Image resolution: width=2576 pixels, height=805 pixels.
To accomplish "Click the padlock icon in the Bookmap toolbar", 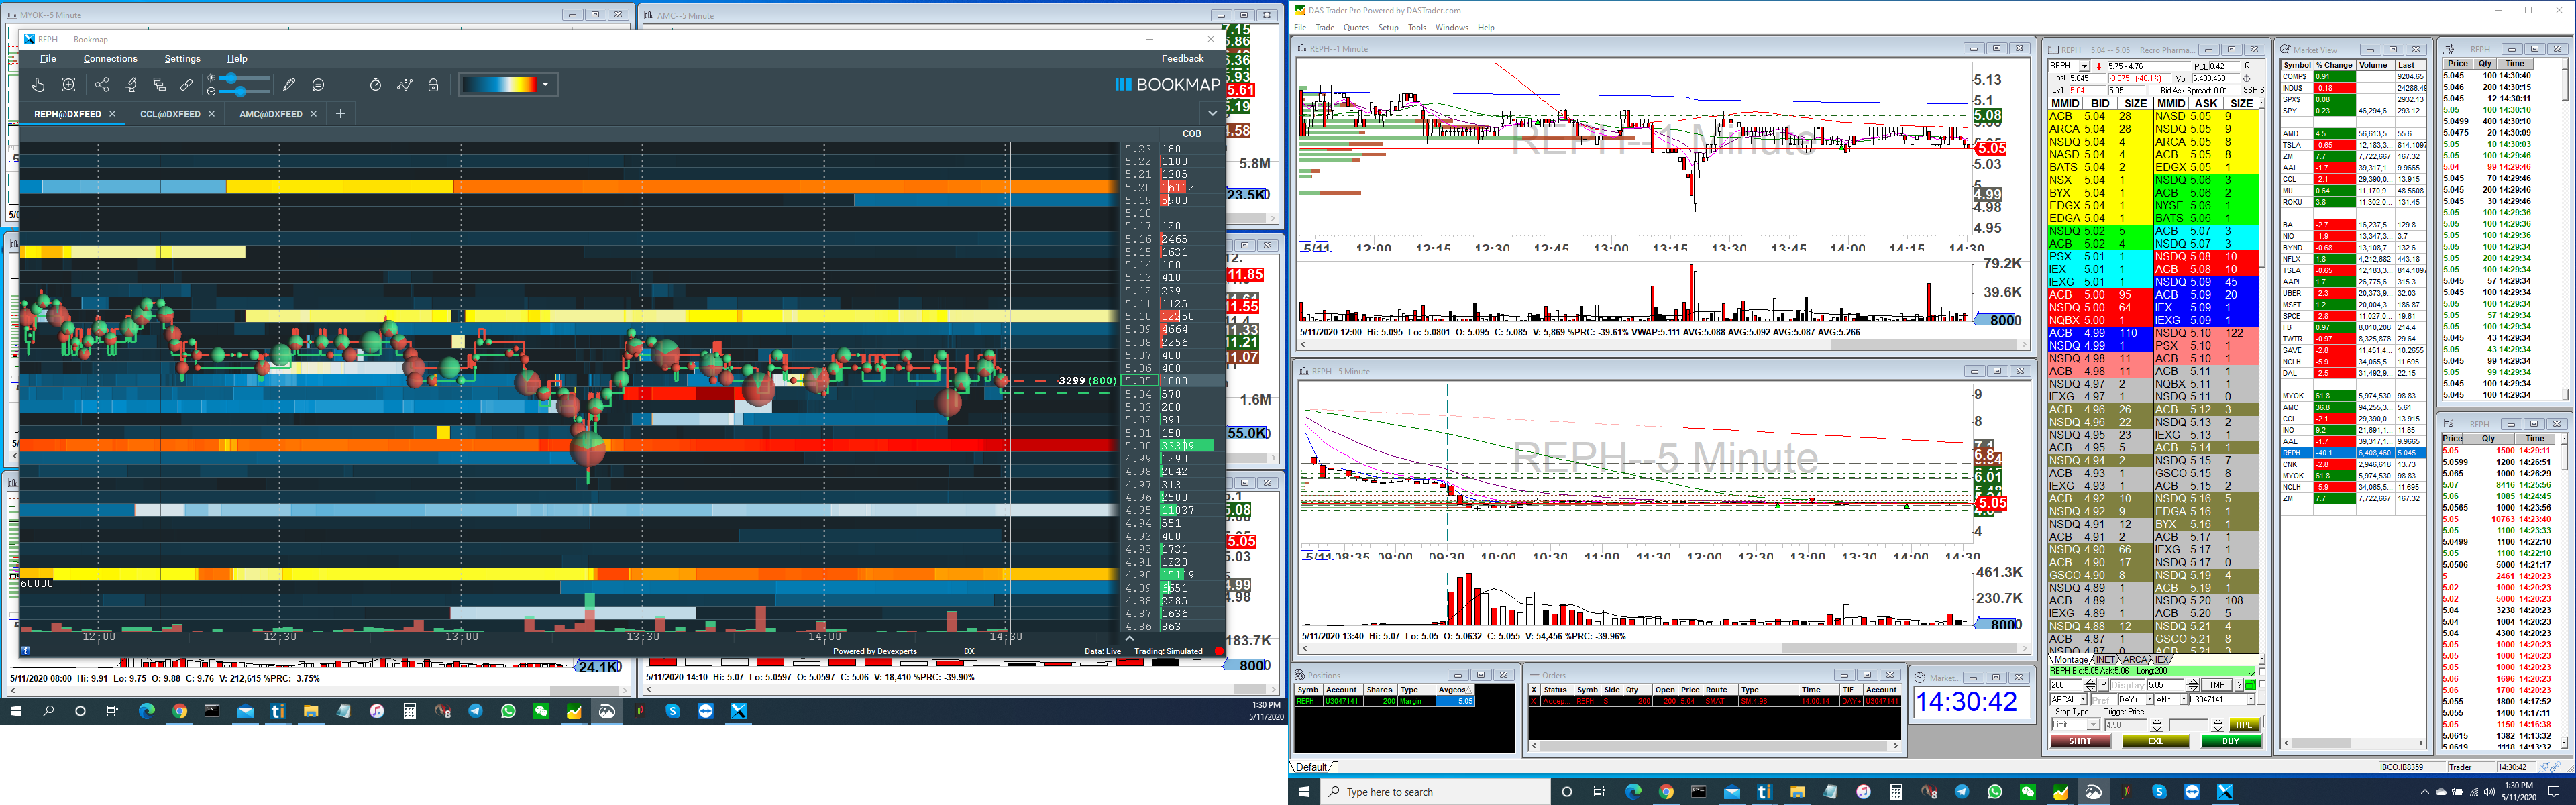I will pos(433,85).
